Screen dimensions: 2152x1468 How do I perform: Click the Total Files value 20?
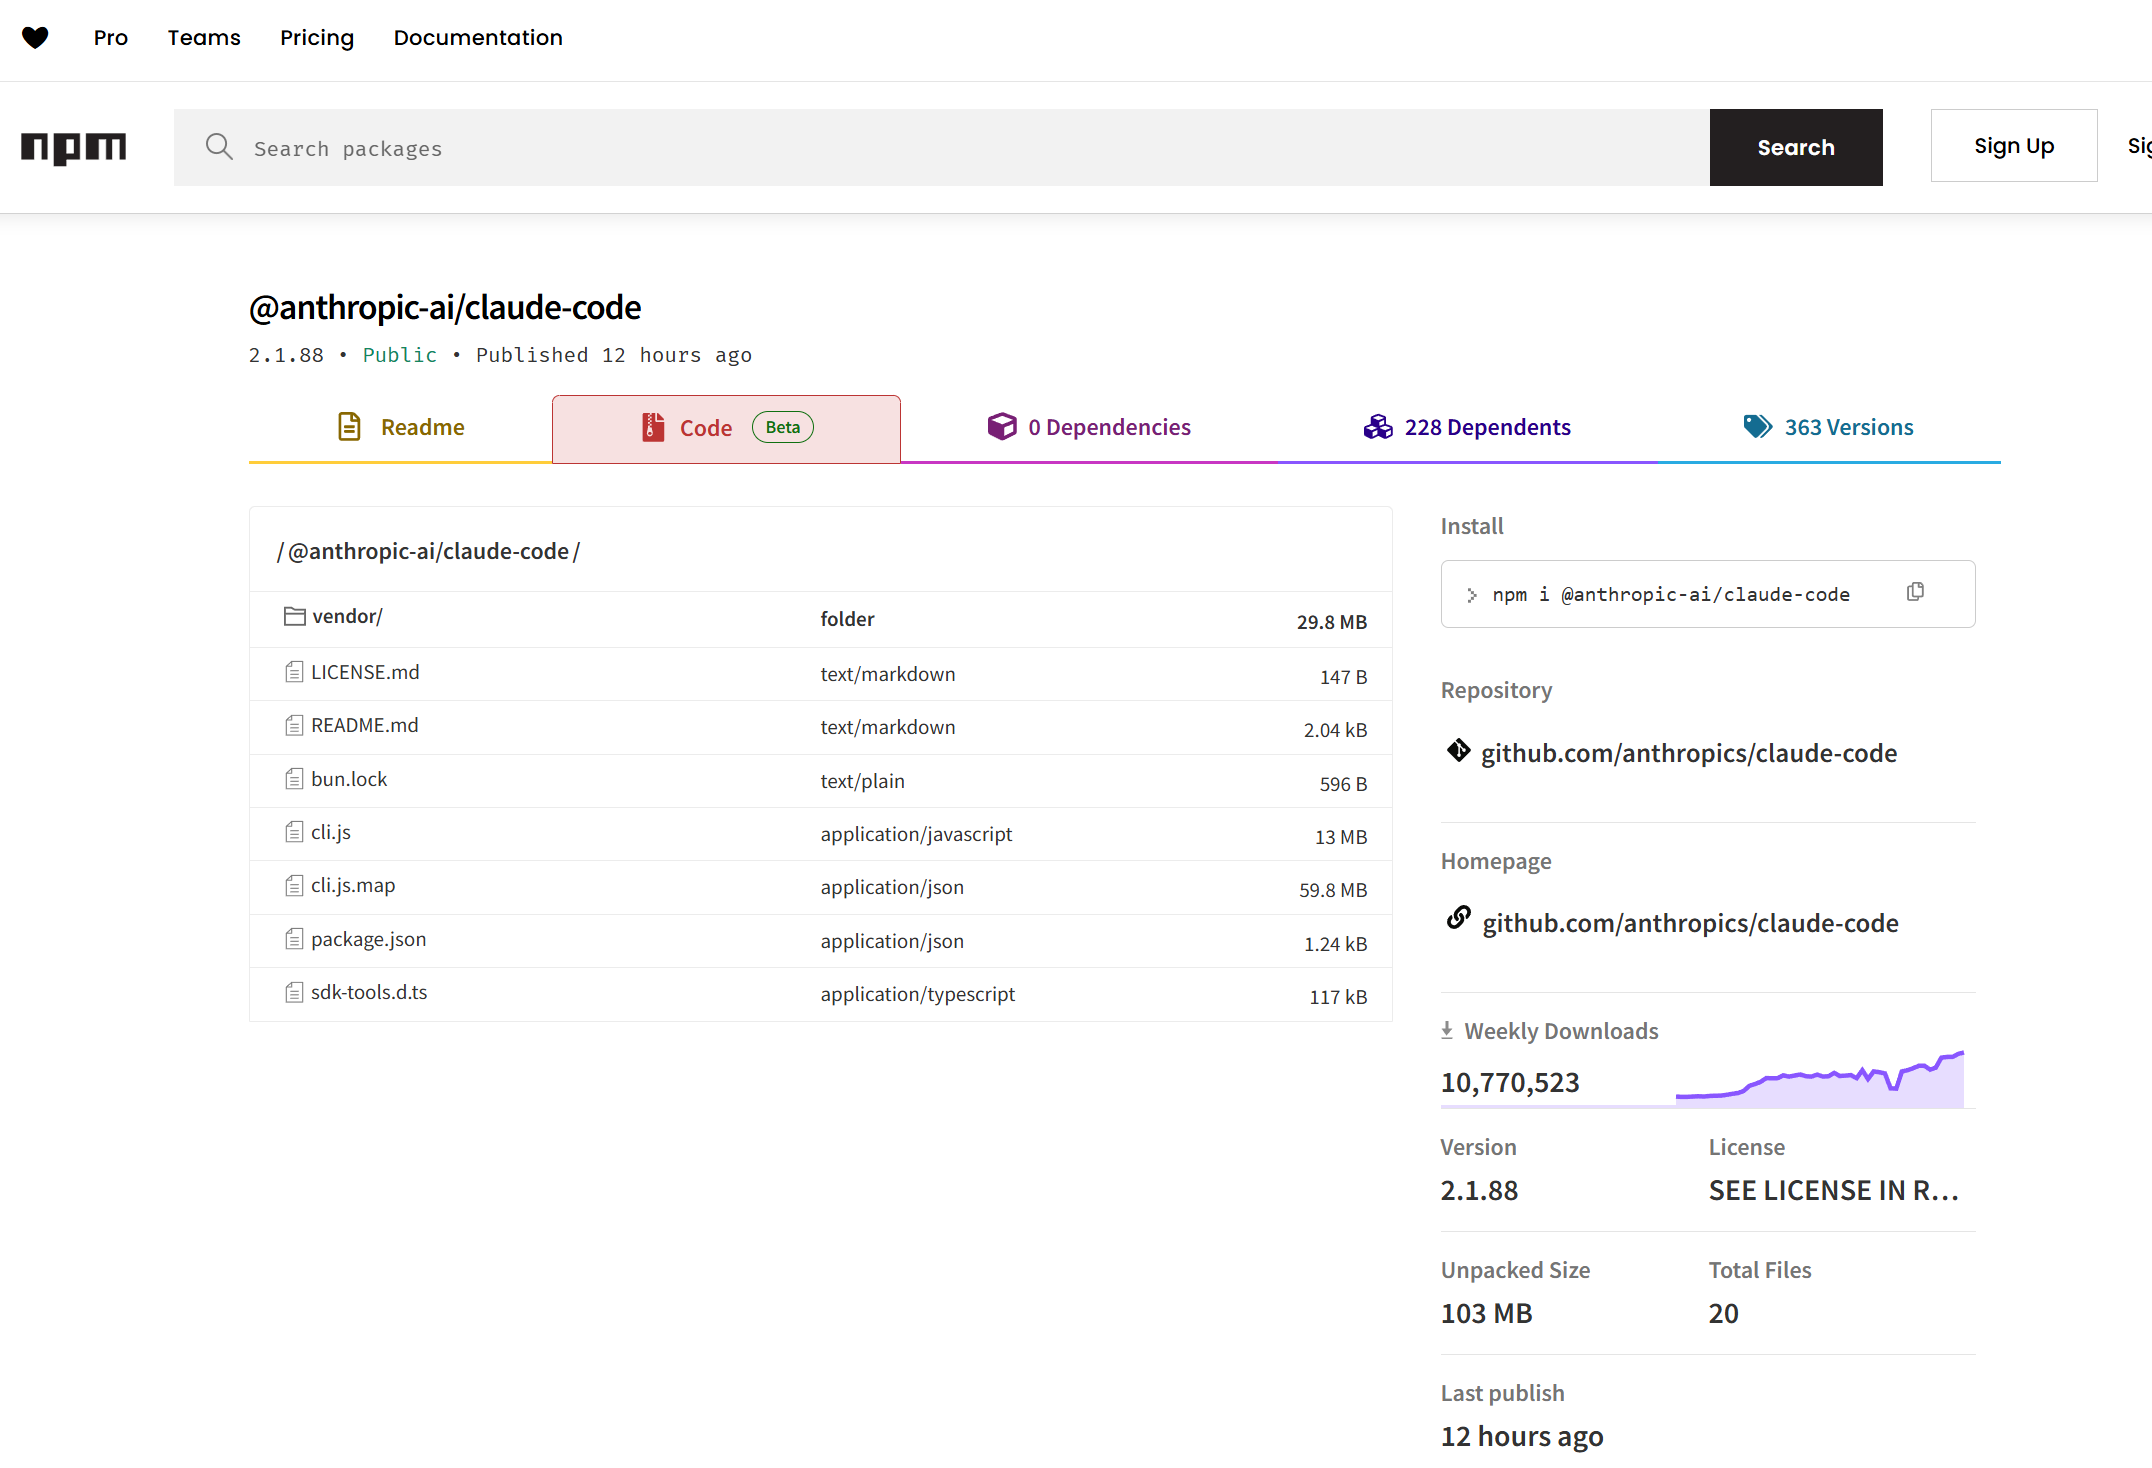tap(1724, 1313)
